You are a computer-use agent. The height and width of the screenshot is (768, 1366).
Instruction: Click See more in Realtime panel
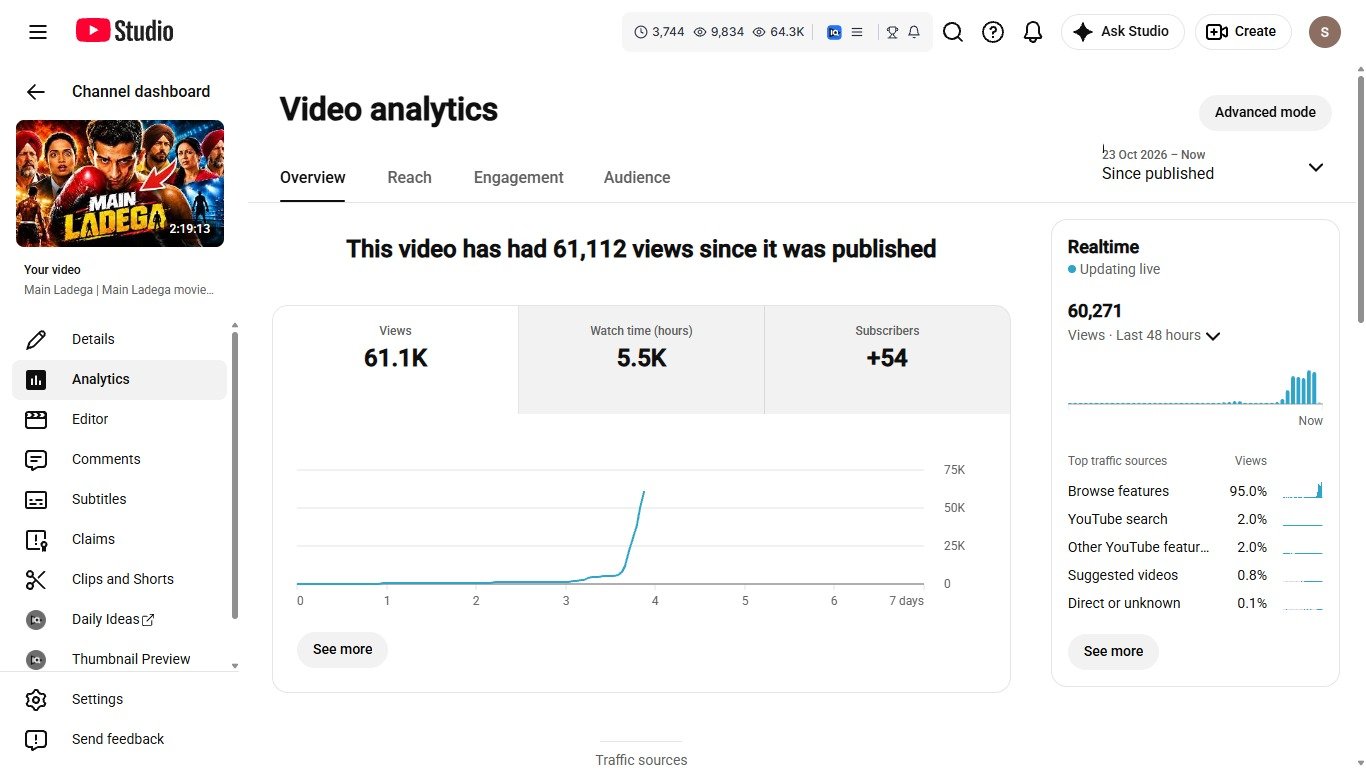click(1113, 651)
